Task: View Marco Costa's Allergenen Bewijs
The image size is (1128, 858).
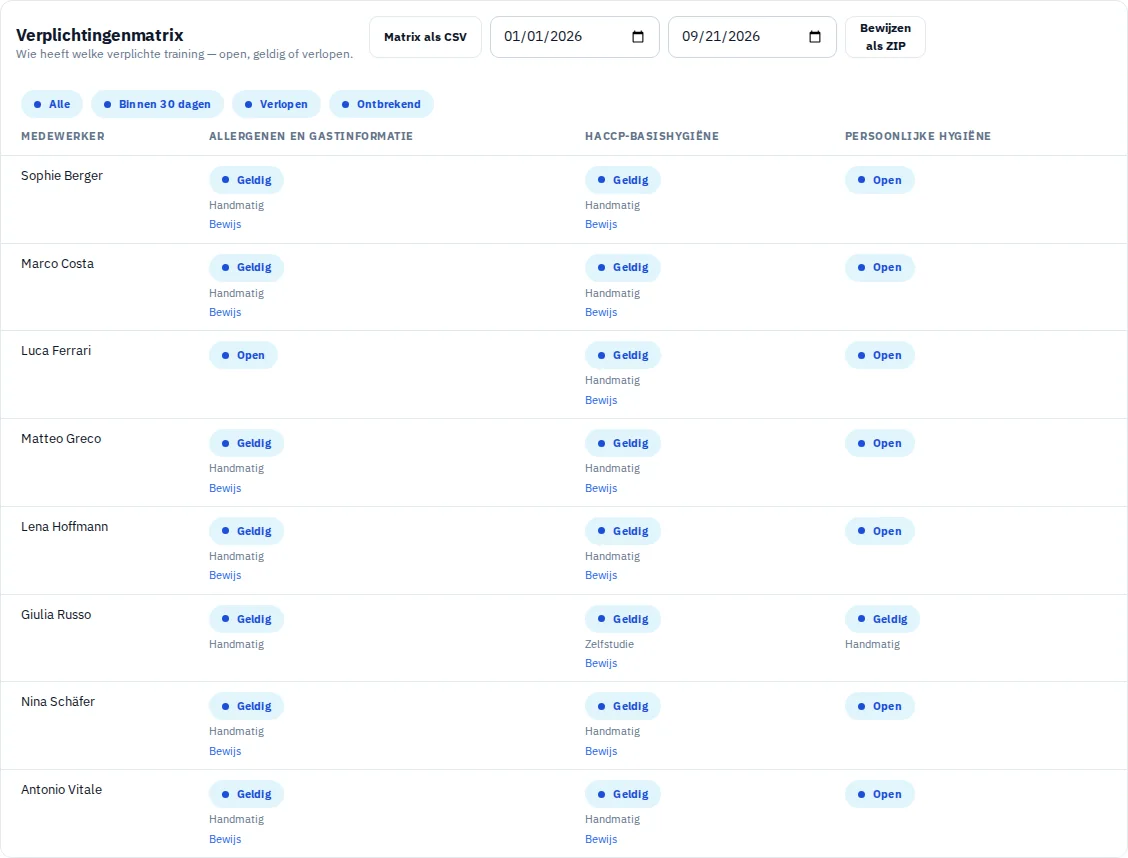Action: (225, 312)
